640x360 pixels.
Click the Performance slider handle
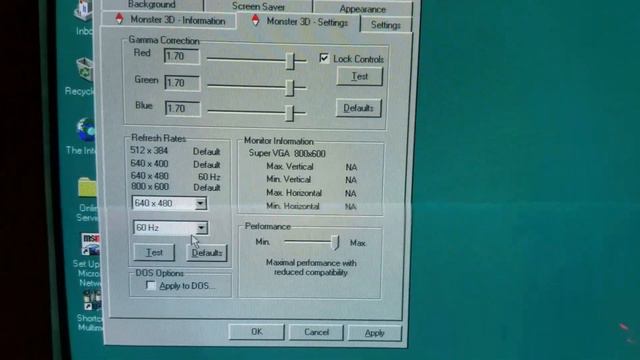tap(335, 242)
